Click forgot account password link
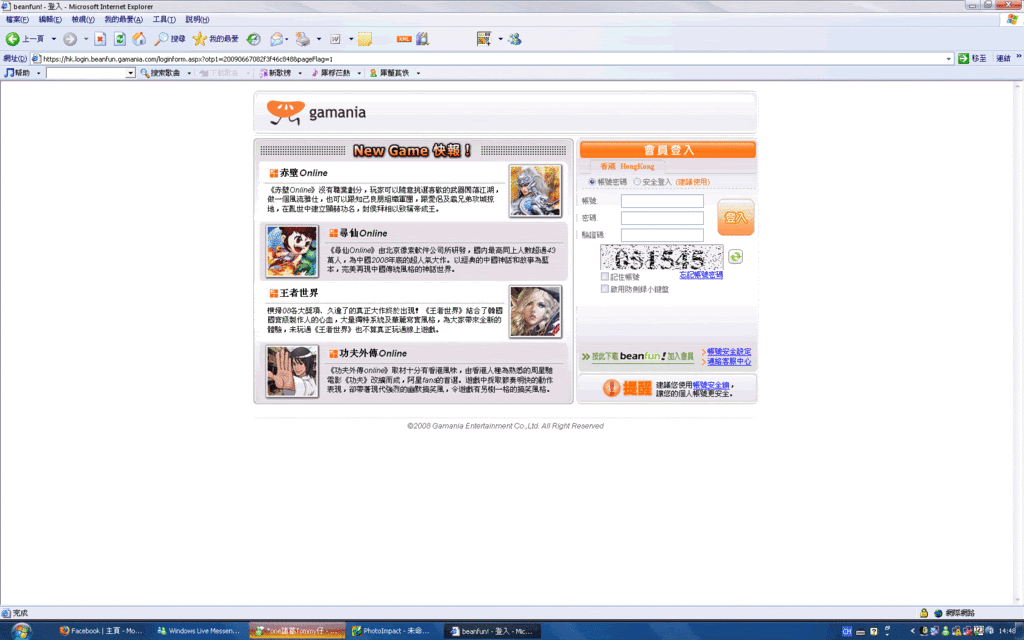1024x640 pixels. (701, 275)
